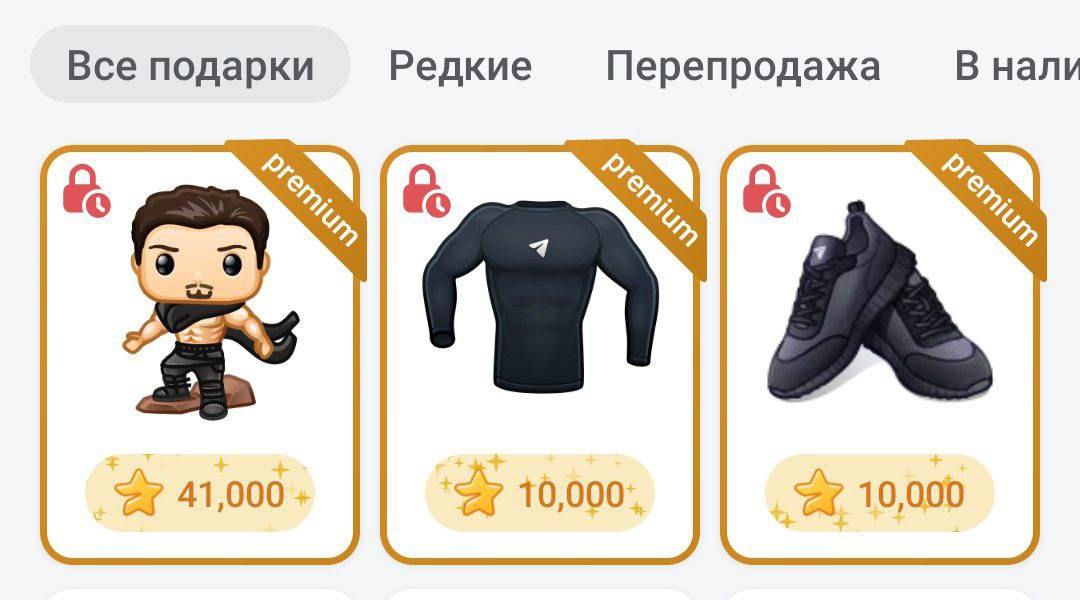Click the lock icon on the figurine gift

pos(85,191)
